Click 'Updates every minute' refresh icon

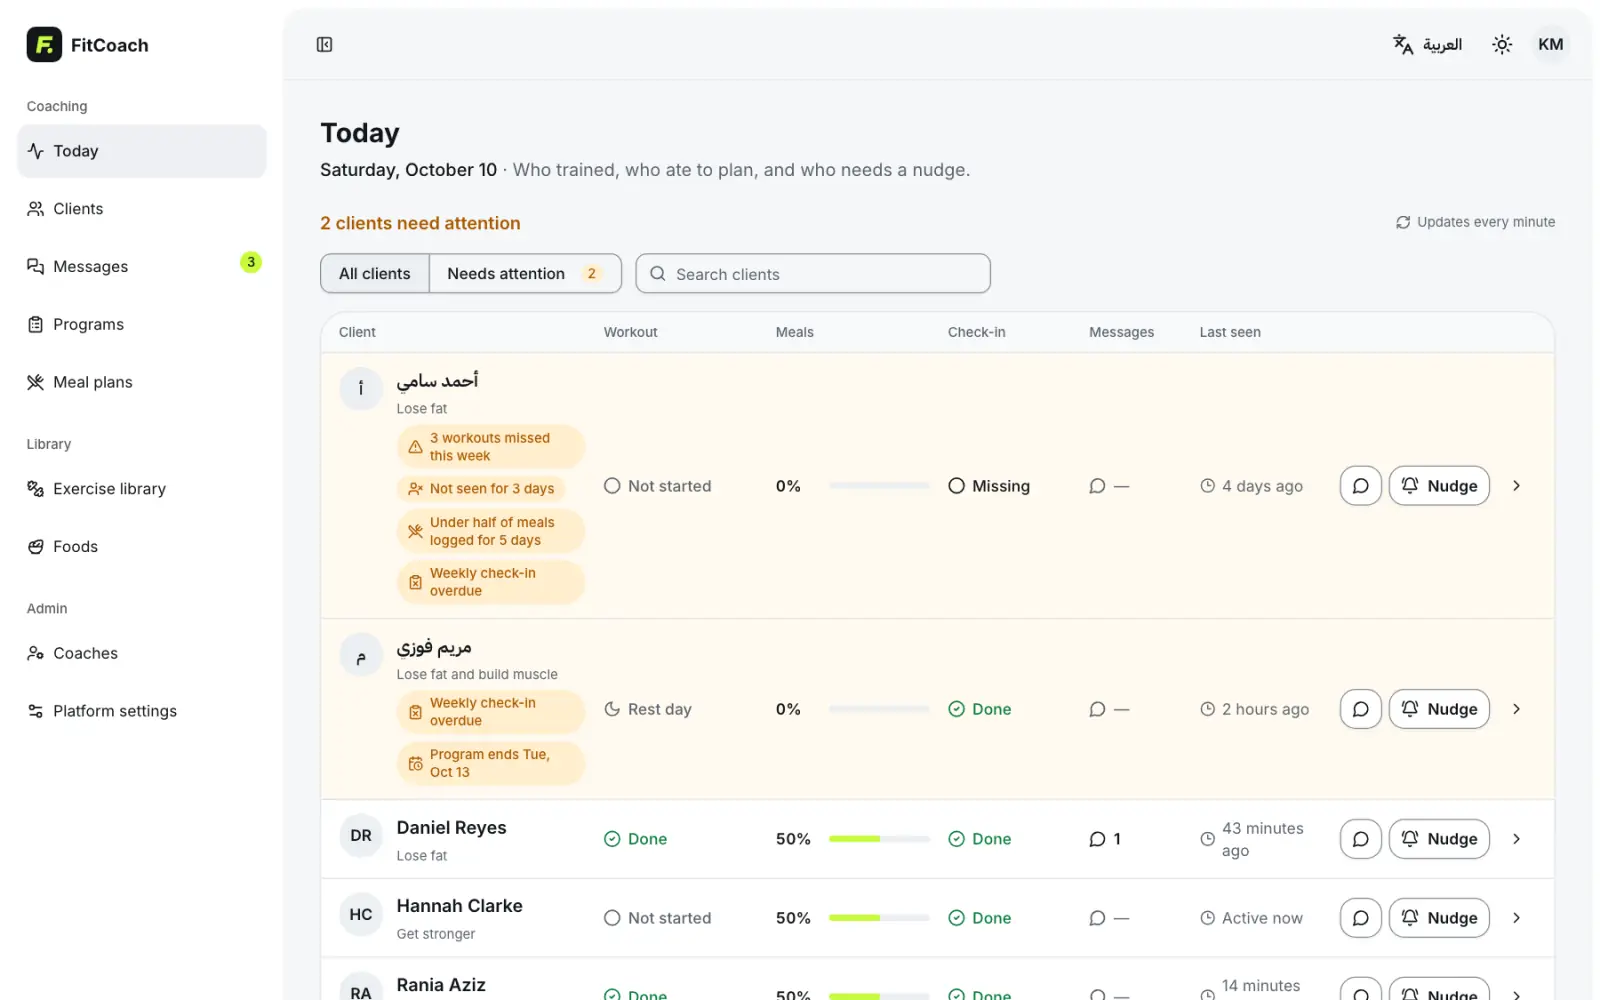point(1403,222)
